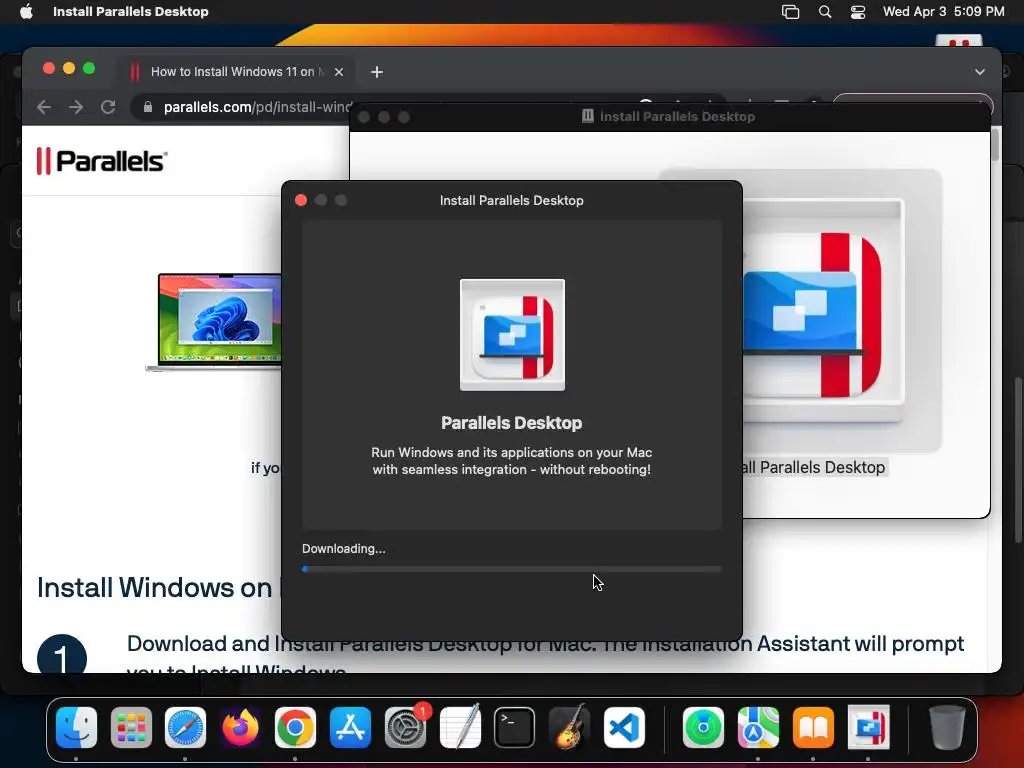View site security lock info

pyautogui.click(x=148, y=106)
